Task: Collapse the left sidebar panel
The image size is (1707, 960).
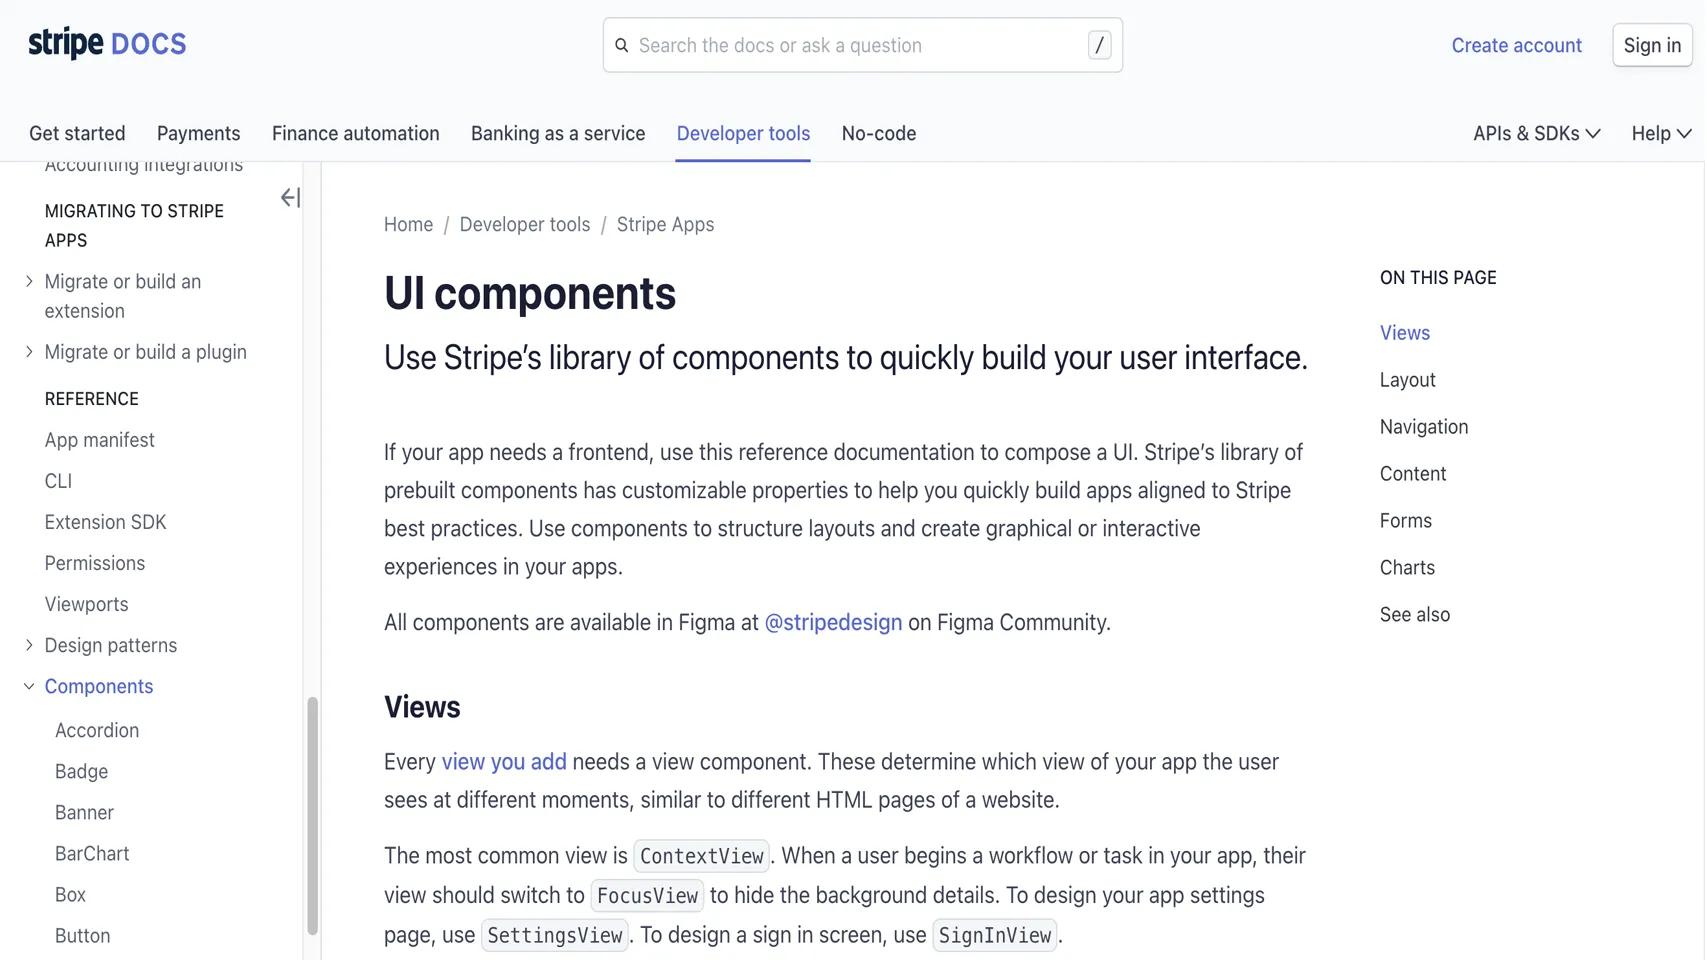Action: click(290, 197)
